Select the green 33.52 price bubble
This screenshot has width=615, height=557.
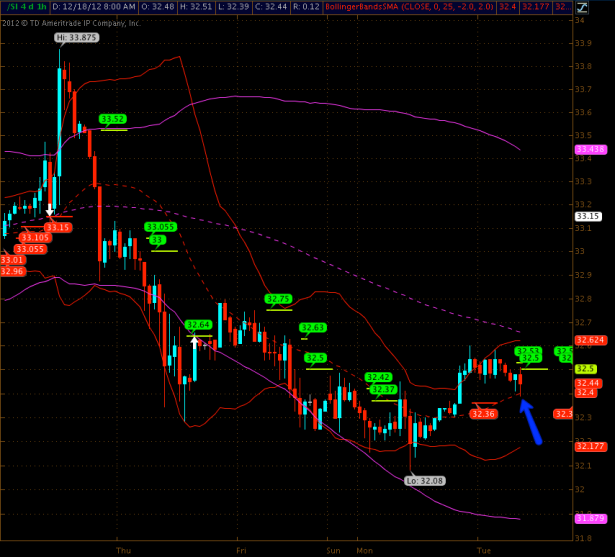click(x=113, y=119)
